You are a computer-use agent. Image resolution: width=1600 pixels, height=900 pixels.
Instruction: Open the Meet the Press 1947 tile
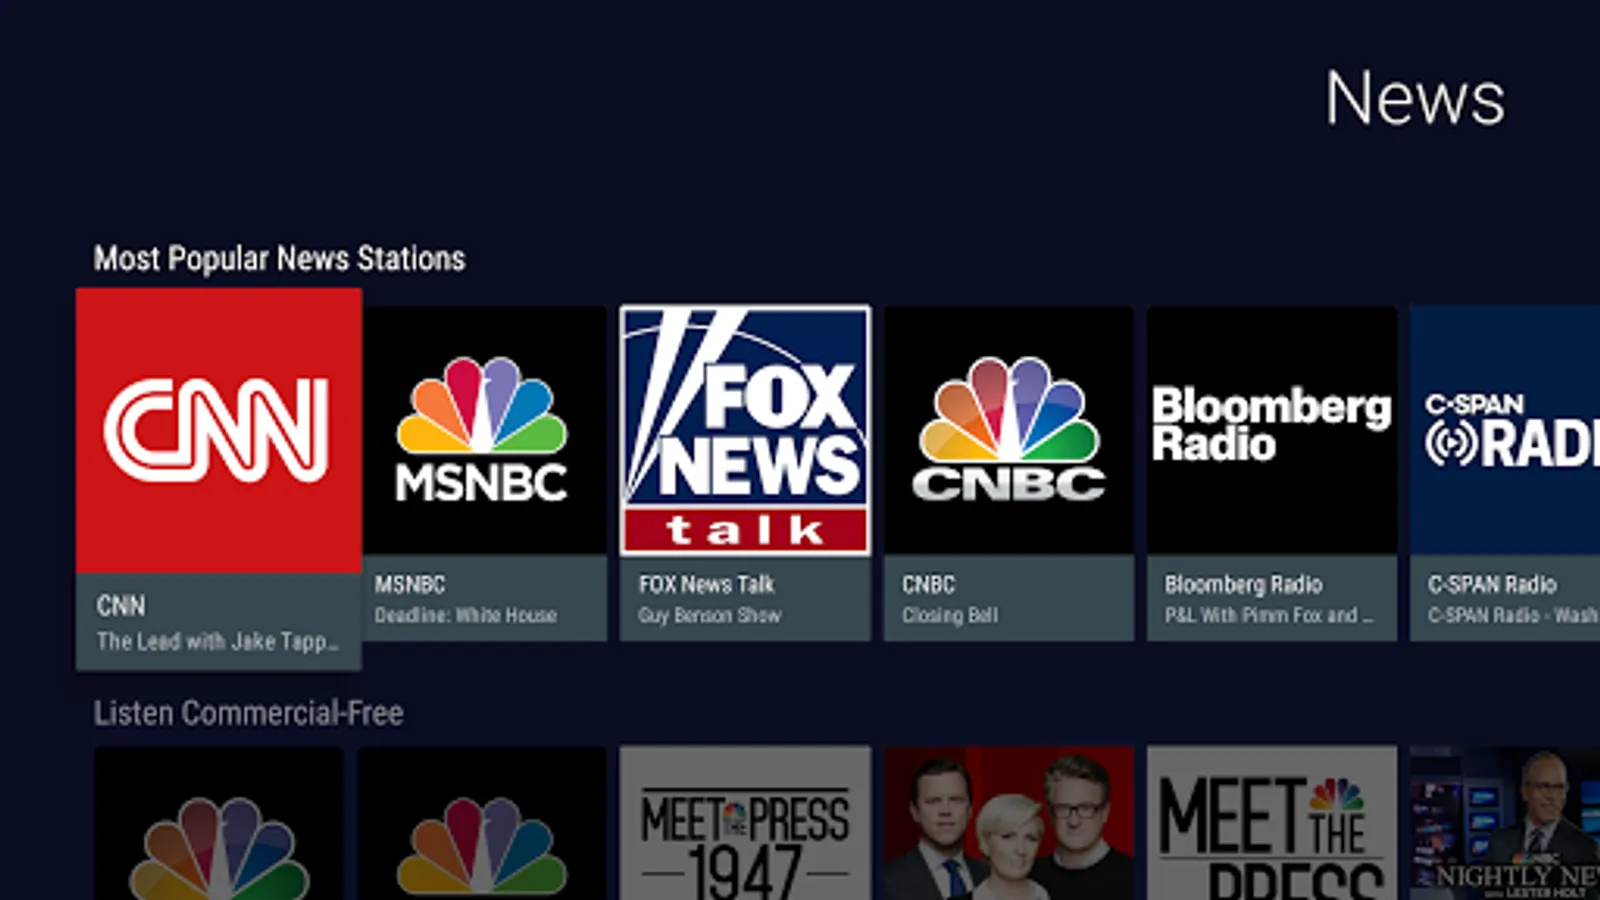coord(745,822)
